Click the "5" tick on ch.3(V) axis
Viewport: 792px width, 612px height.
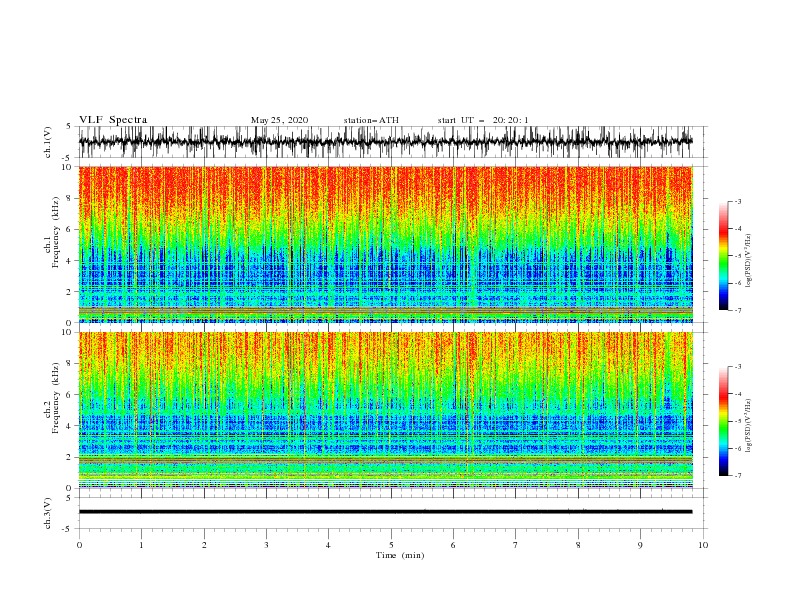pyautogui.click(x=69, y=497)
